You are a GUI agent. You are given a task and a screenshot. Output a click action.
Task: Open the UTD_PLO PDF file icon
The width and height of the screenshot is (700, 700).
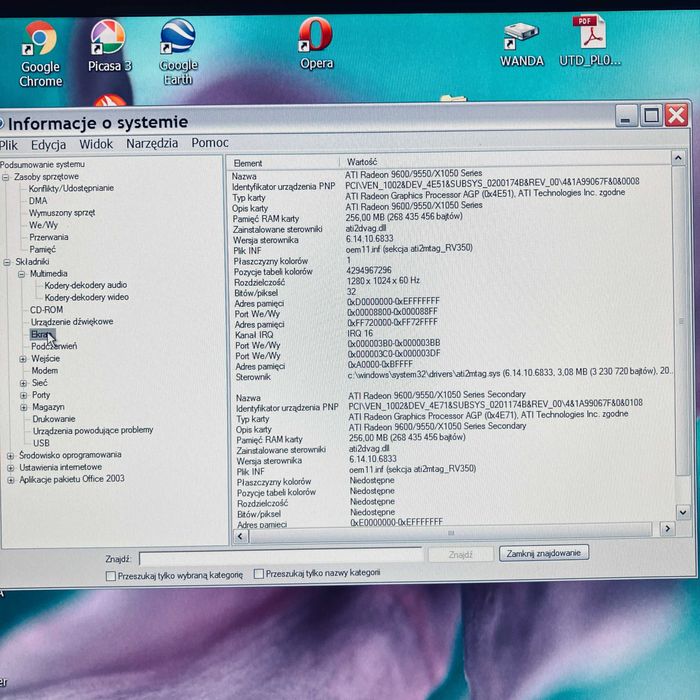click(590, 41)
